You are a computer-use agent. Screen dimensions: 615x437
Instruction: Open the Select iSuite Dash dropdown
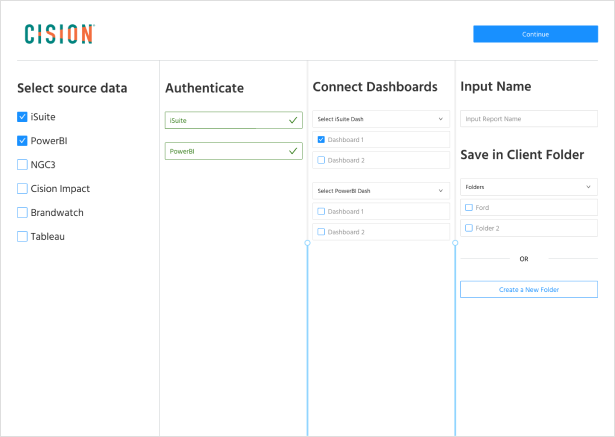point(381,119)
